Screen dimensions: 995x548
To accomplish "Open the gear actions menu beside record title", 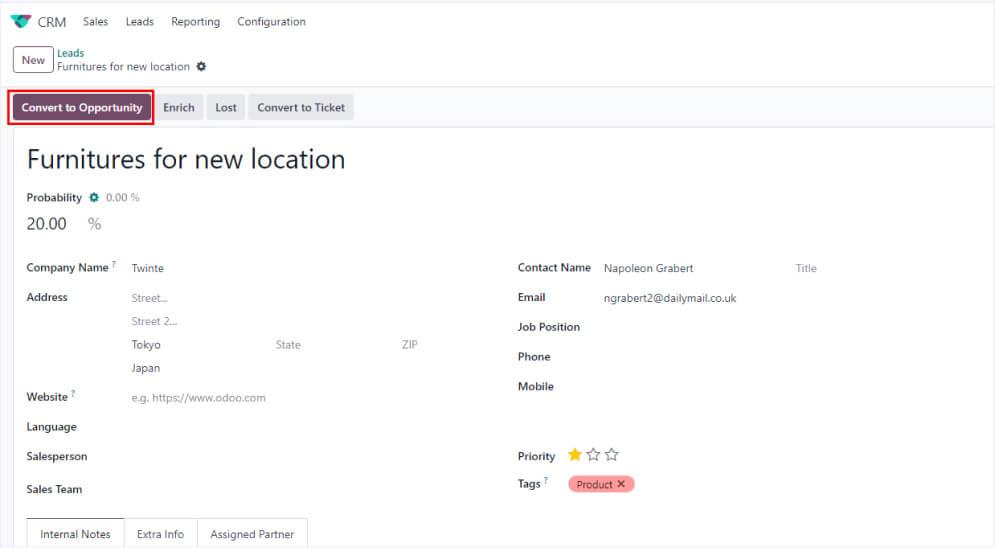I will pos(201,67).
